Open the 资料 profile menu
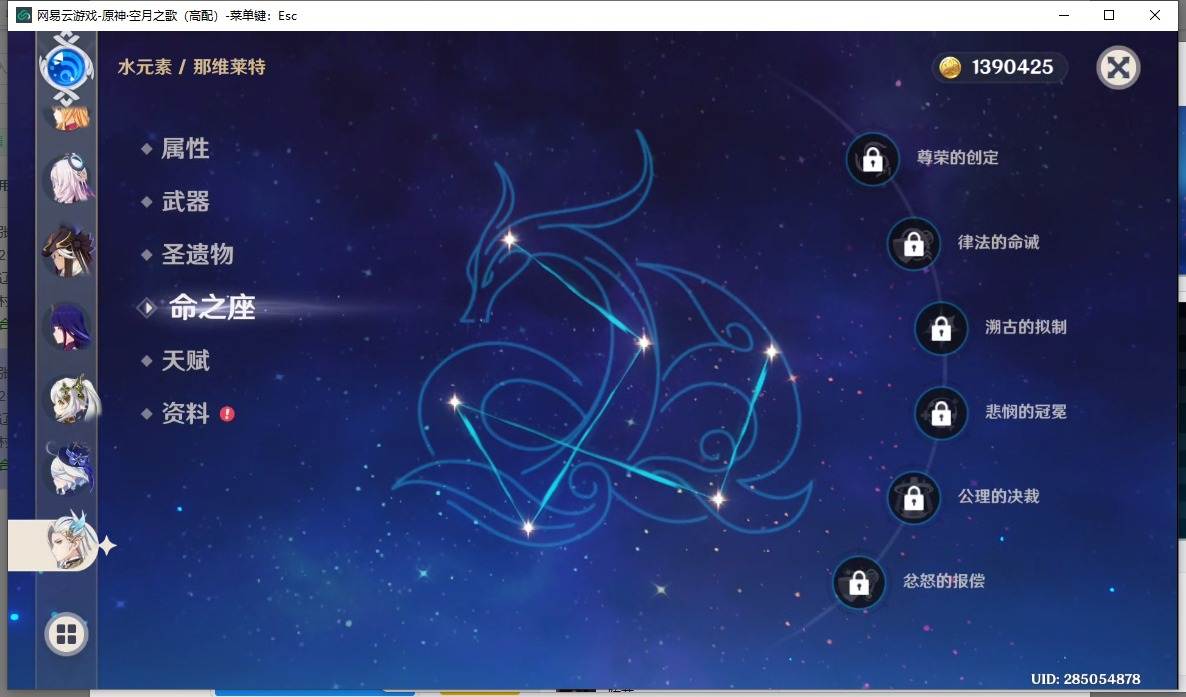Image resolution: width=1186 pixels, height=697 pixels. (x=185, y=413)
